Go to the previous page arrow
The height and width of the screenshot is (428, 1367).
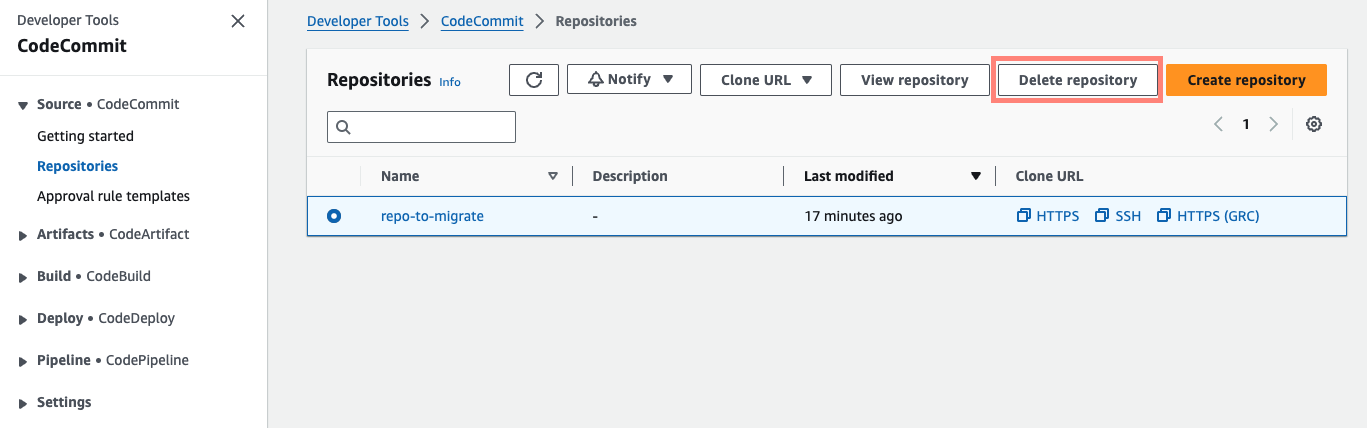pos(1218,125)
